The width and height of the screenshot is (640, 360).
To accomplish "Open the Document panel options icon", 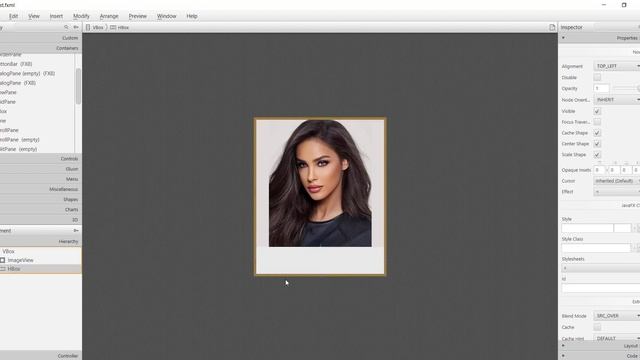I will 76,231.
